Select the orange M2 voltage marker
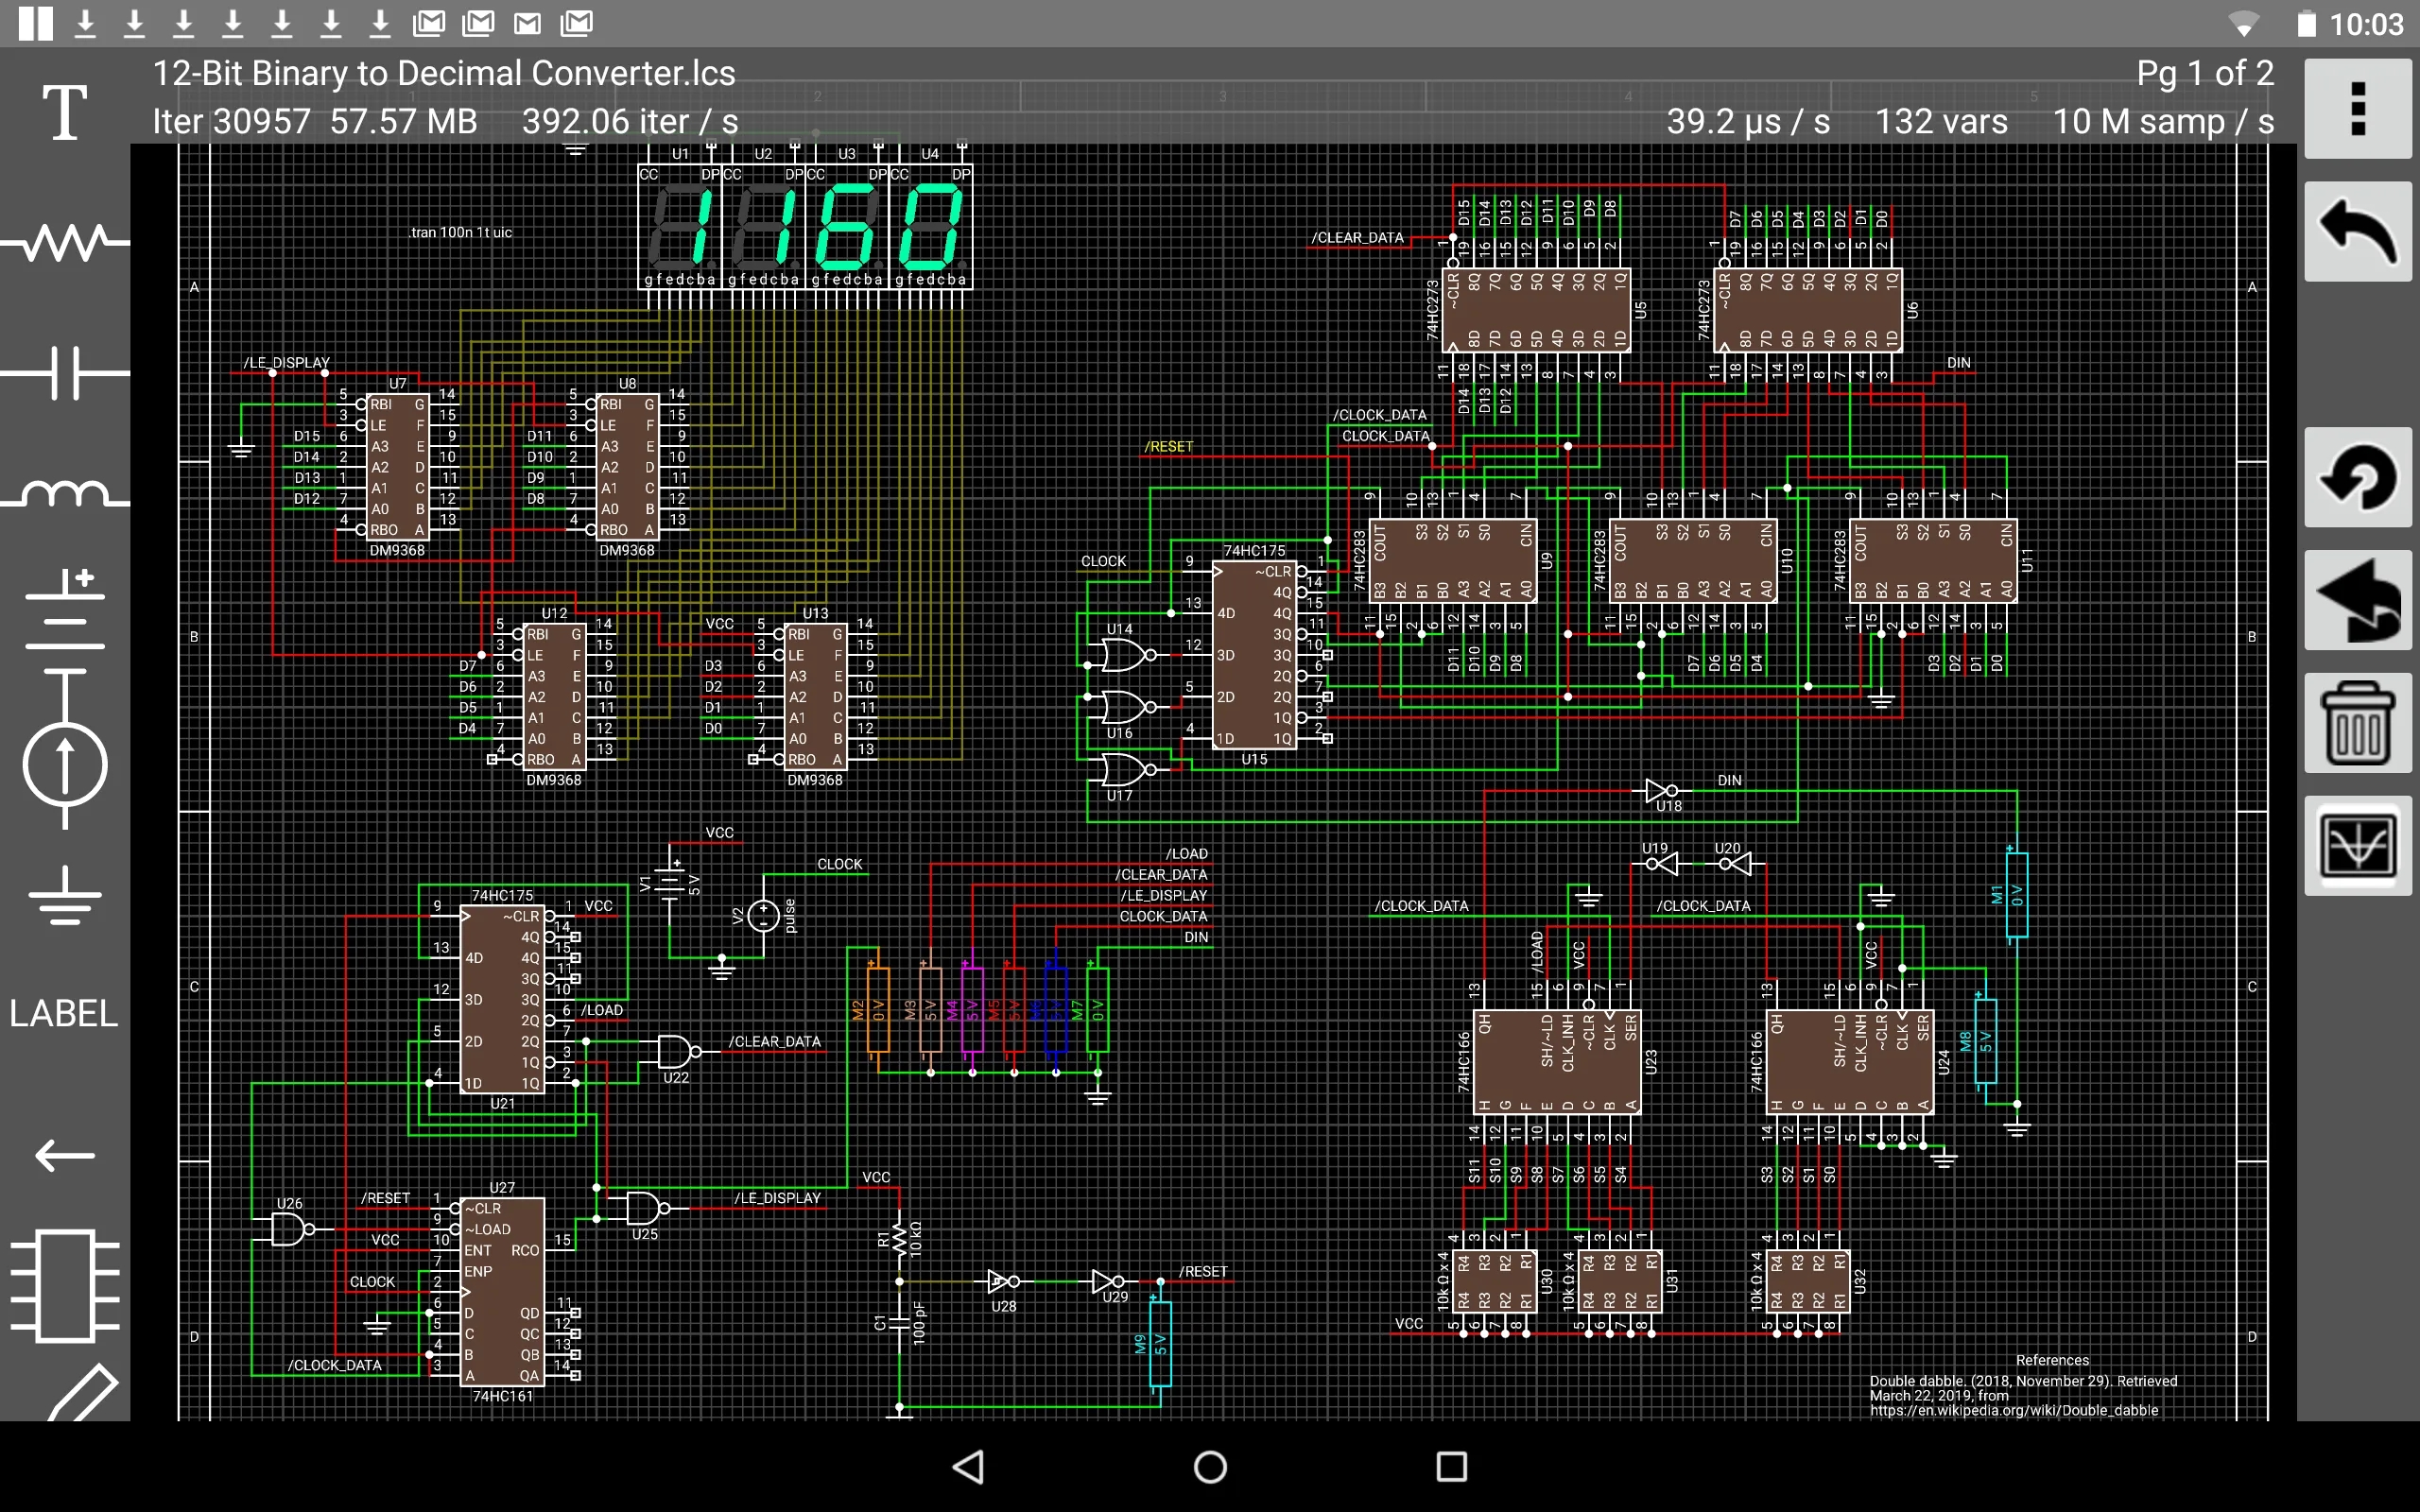 click(878, 1010)
